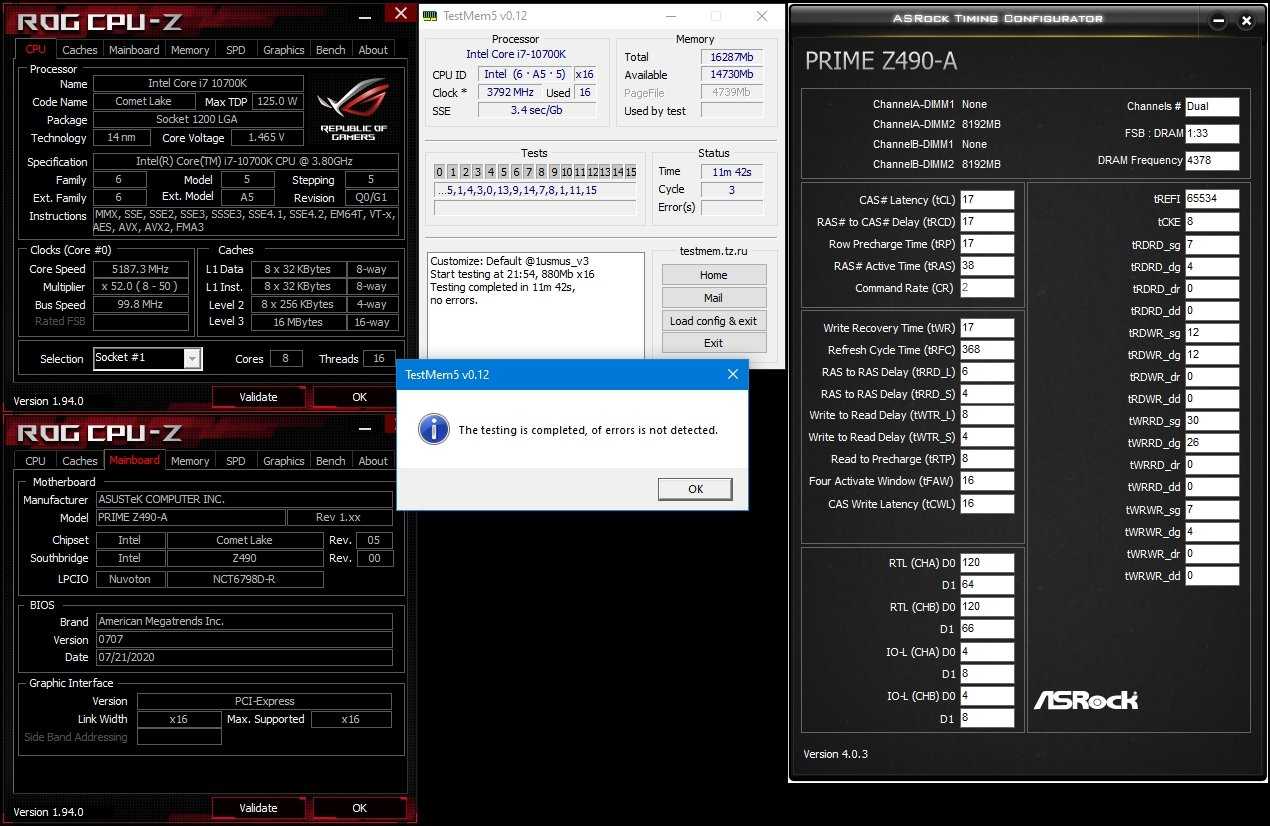The image size is (1270, 826).
Task: Click the TestMem5 title bar app icon
Action: point(429,16)
